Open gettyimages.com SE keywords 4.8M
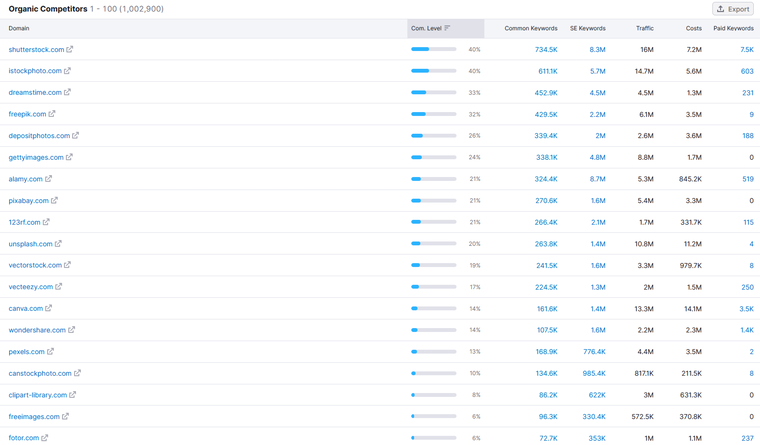The image size is (760, 445). [597, 157]
